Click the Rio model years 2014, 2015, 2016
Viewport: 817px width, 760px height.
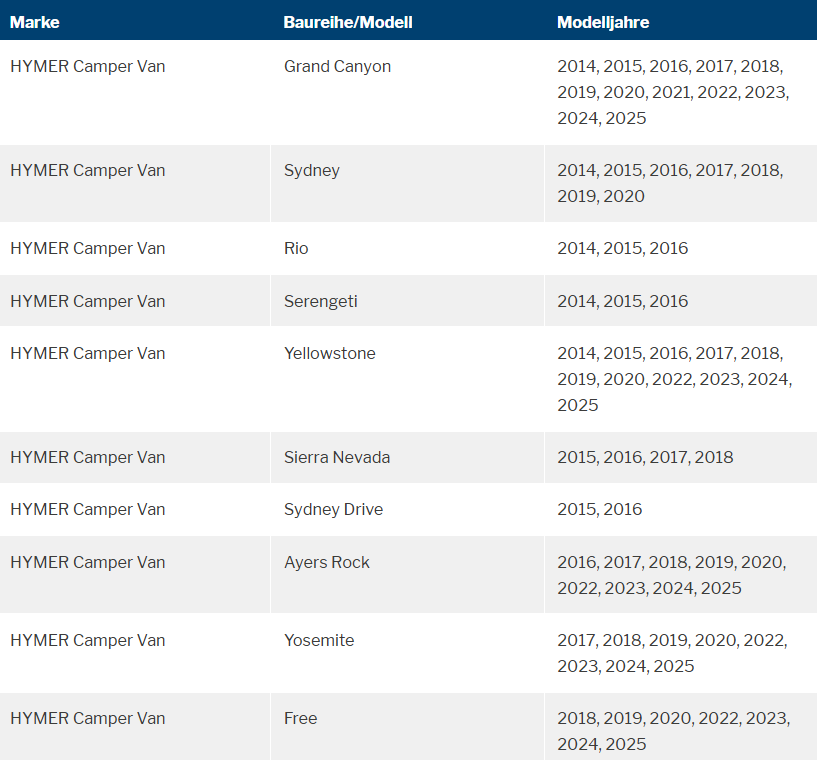tap(623, 248)
